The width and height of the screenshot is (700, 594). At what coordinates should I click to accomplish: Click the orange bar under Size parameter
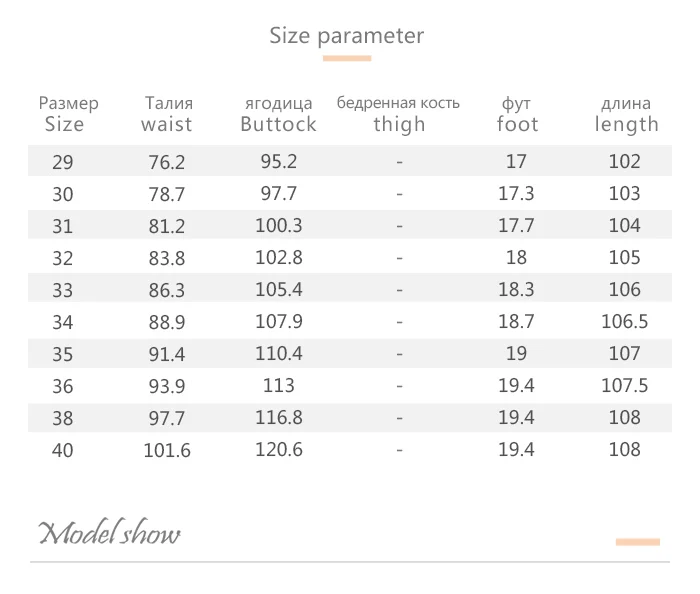point(347,58)
